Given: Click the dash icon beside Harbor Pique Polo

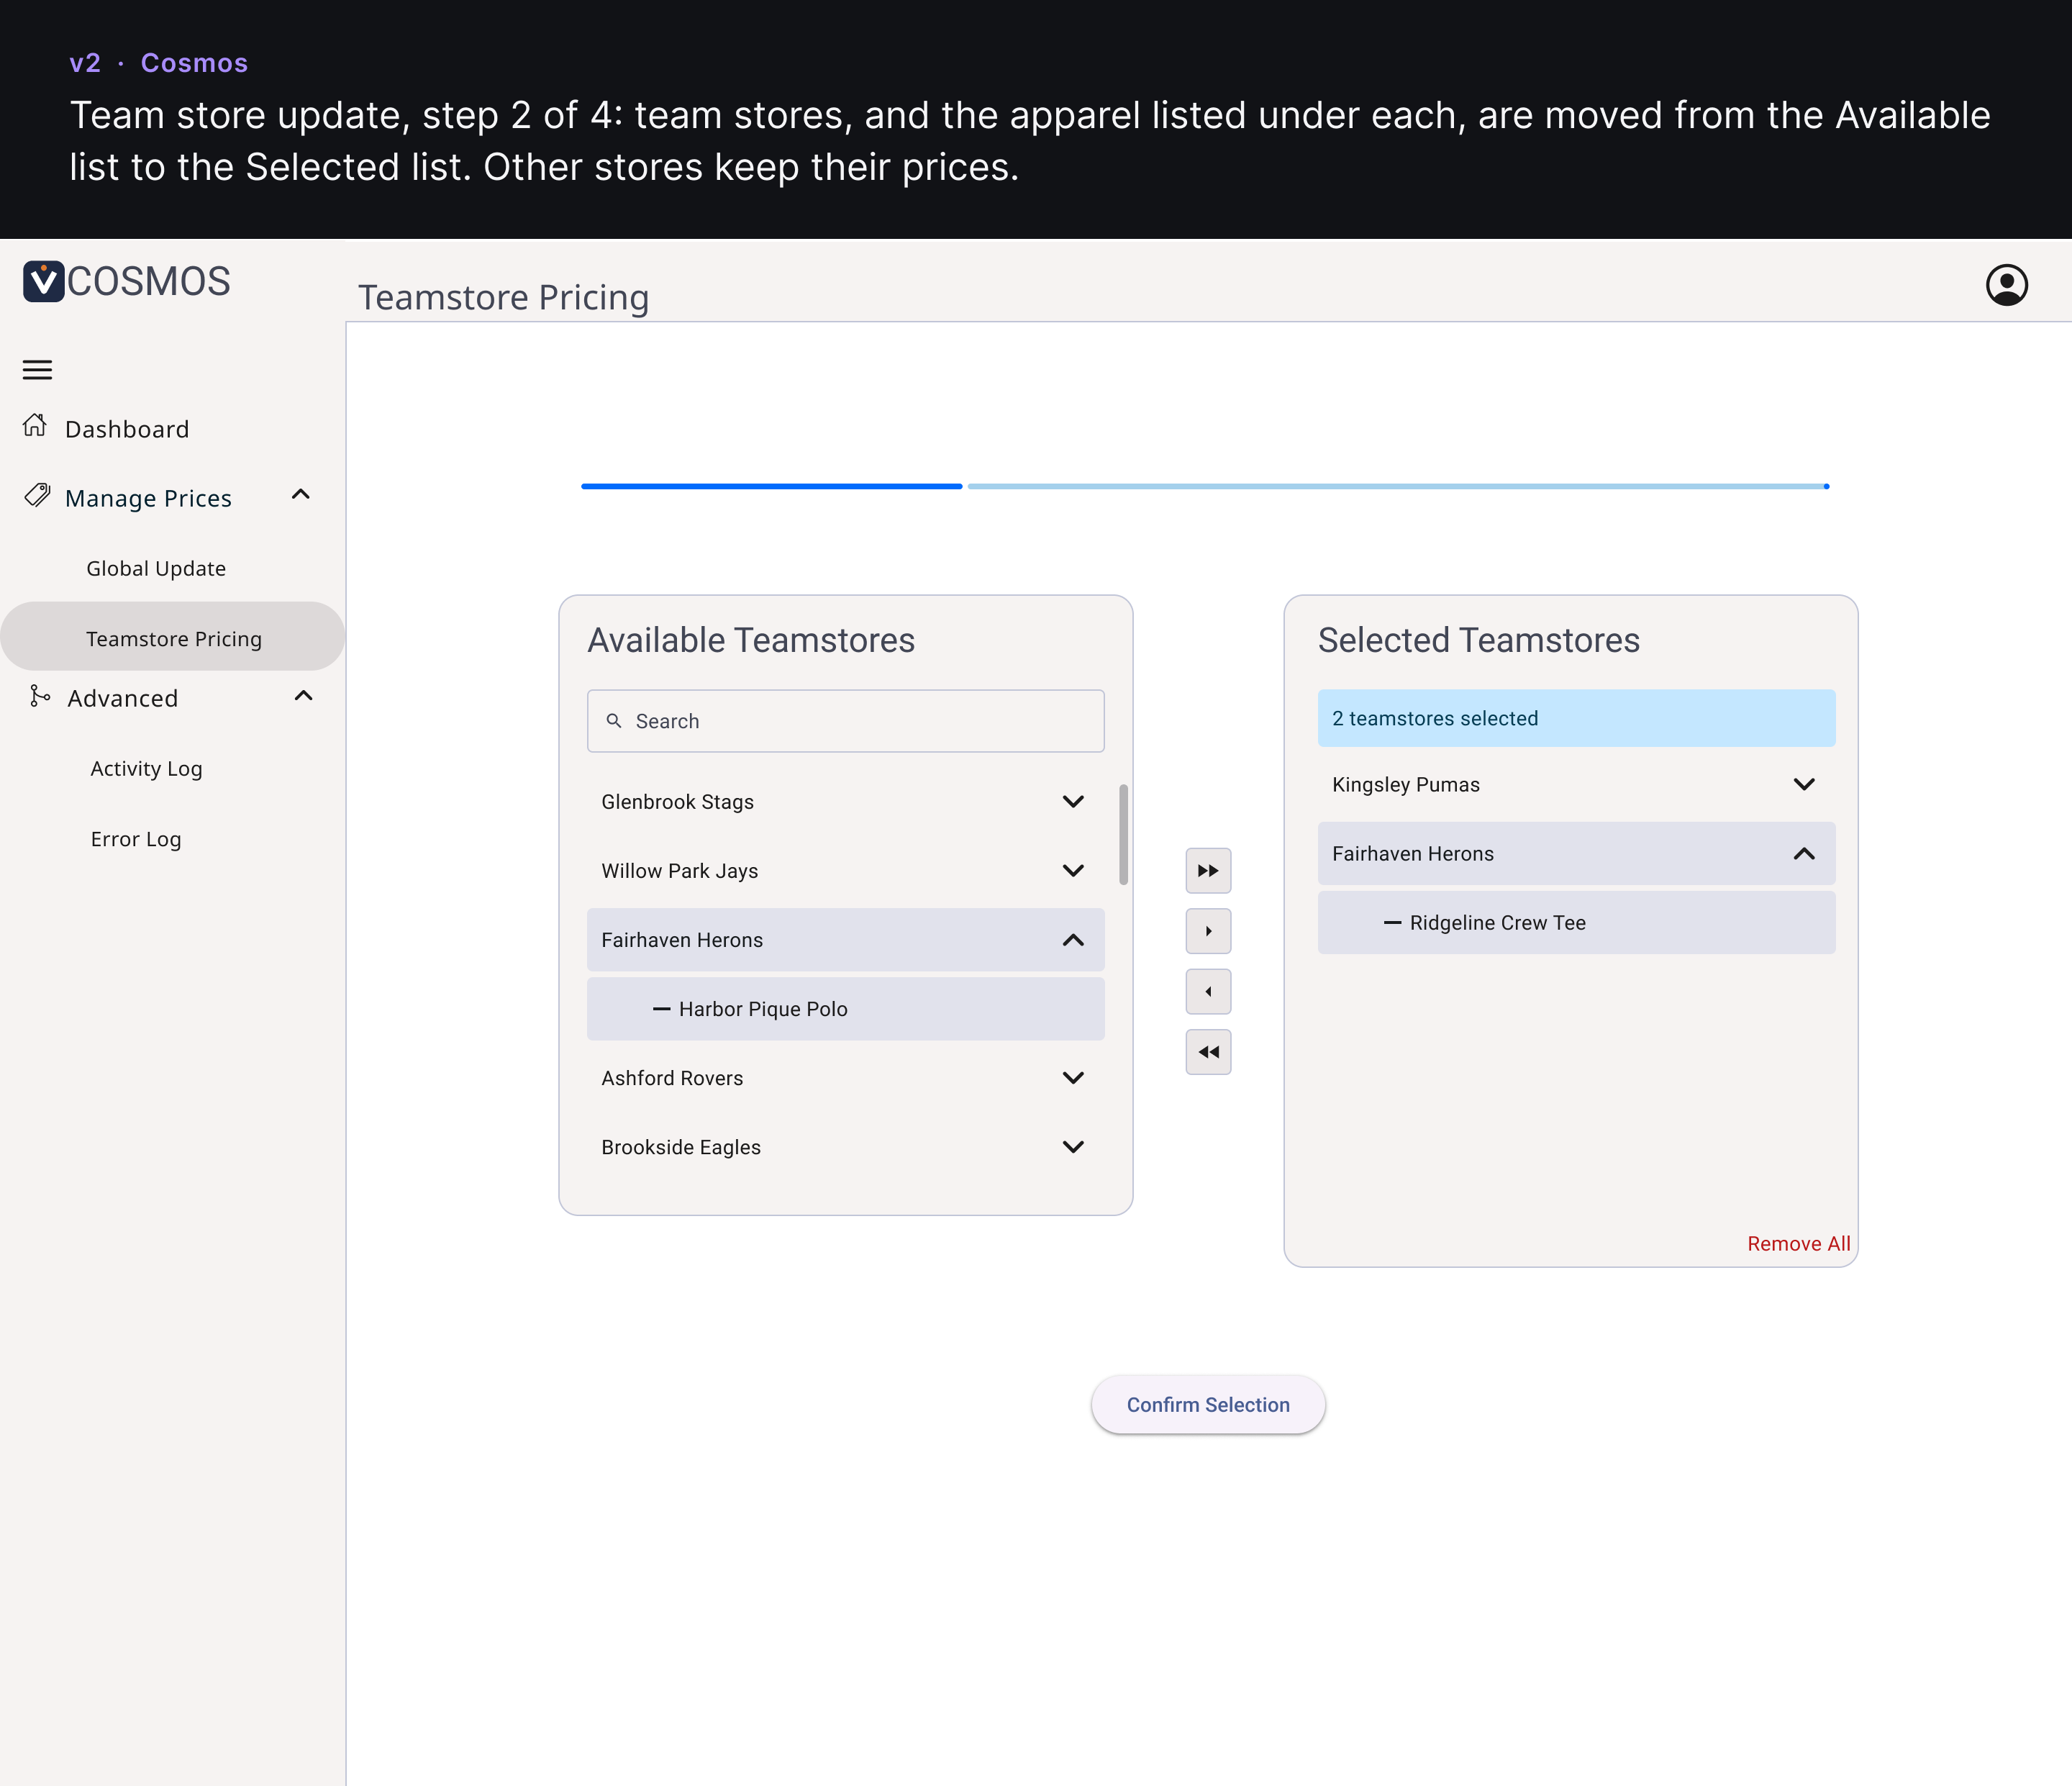Looking at the screenshot, I should (661, 1009).
